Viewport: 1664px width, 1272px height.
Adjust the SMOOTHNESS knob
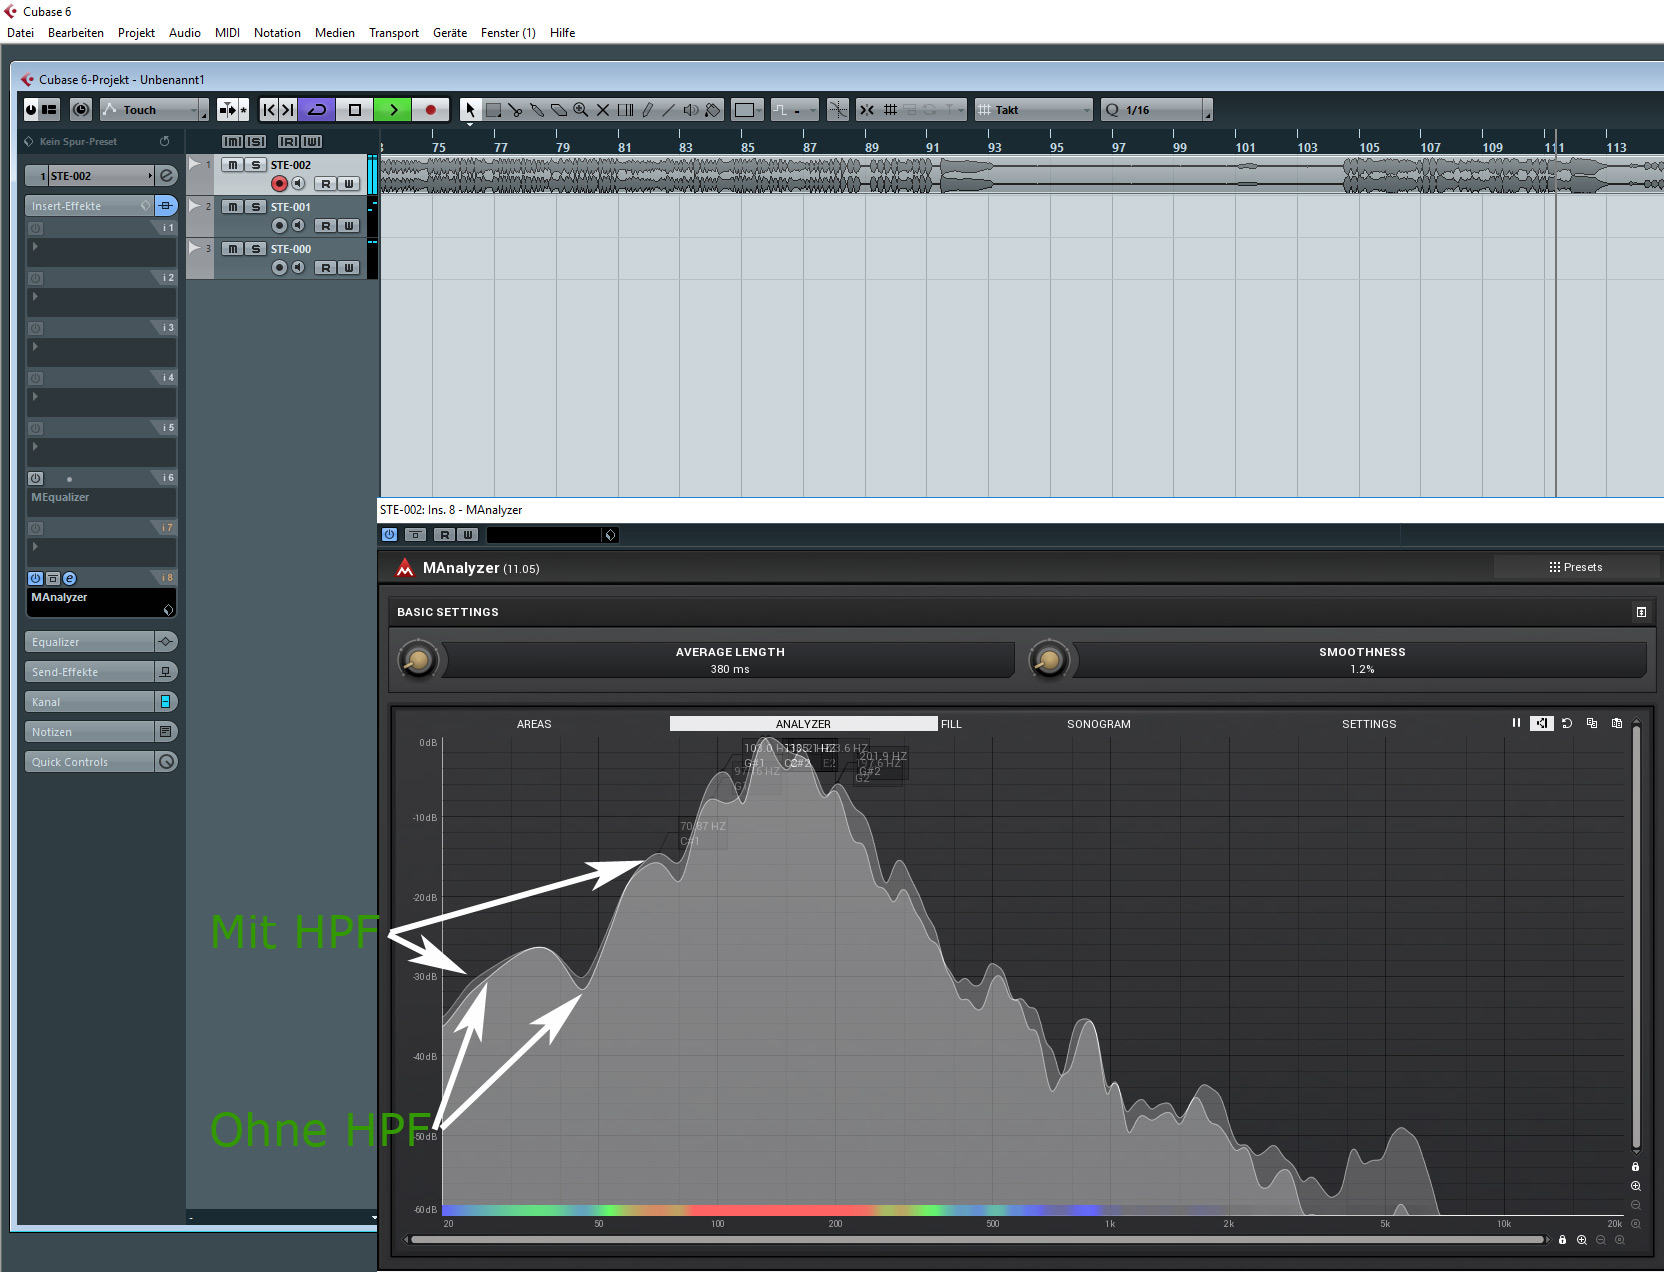[1049, 660]
